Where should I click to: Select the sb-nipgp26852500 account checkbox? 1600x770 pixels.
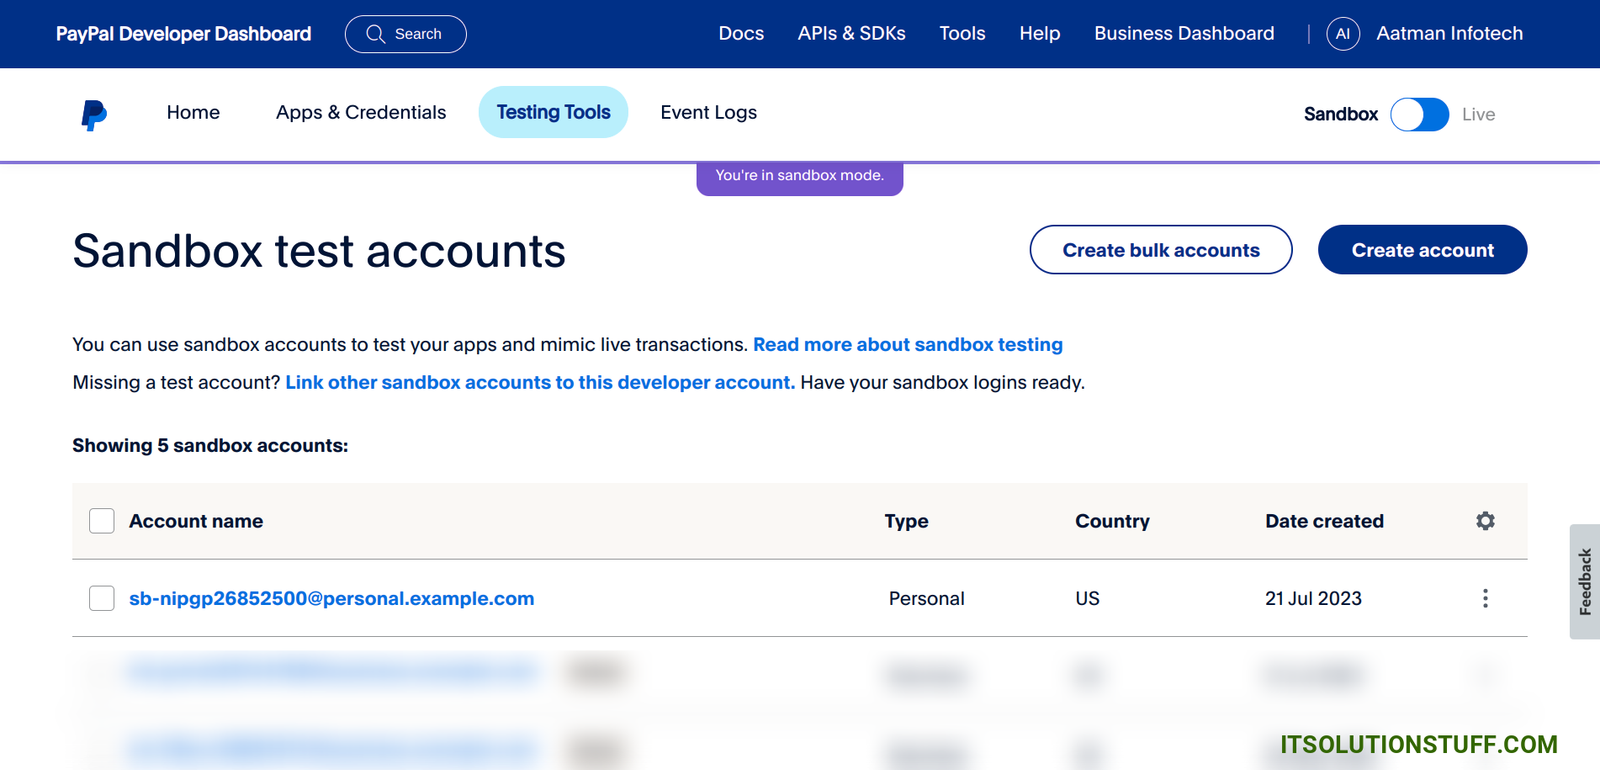(x=102, y=598)
